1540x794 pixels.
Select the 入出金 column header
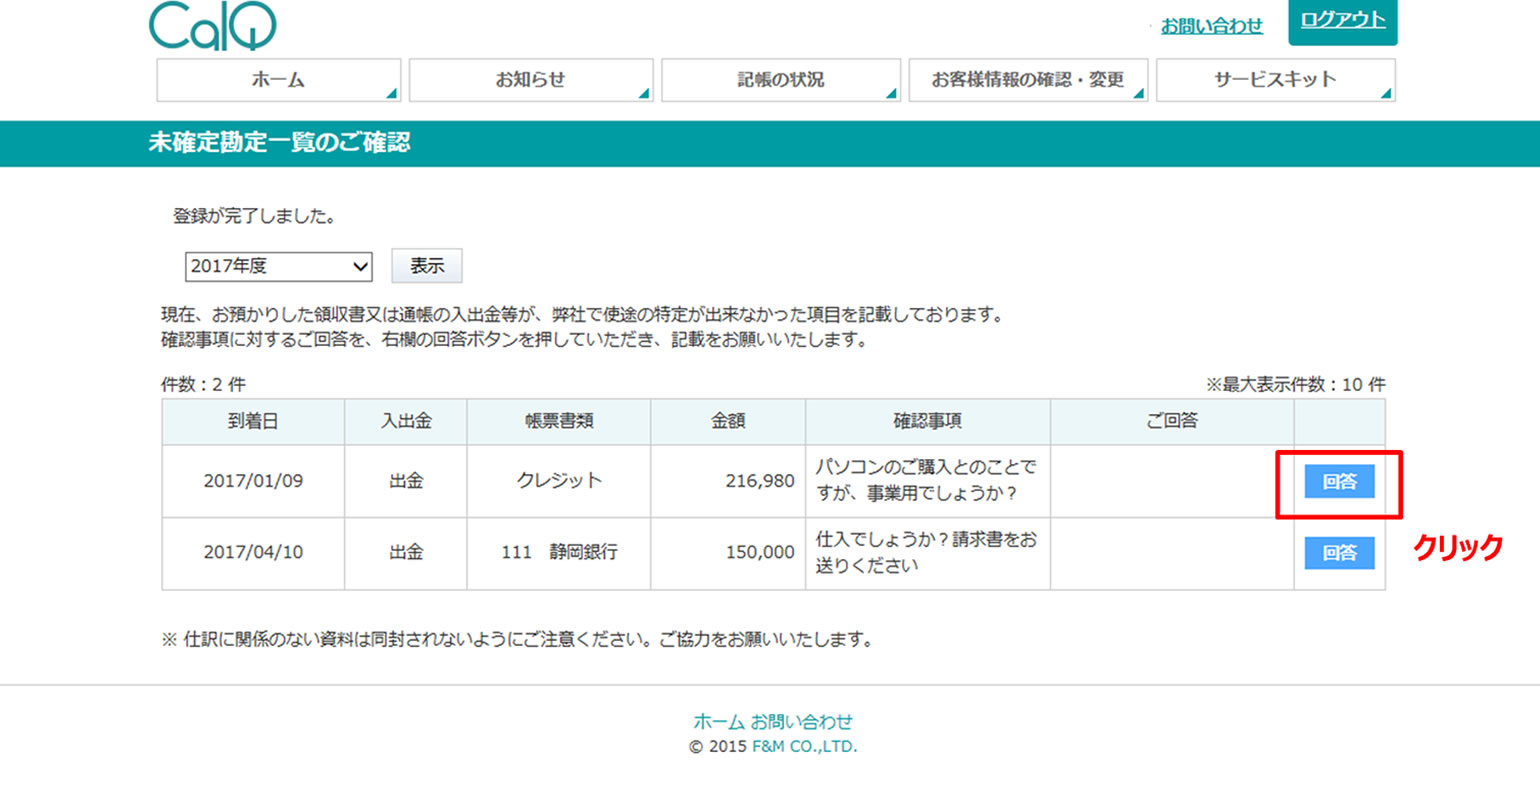pos(406,422)
